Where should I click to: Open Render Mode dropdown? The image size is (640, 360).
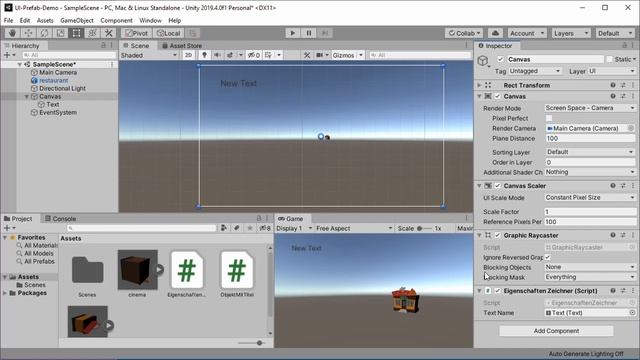click(x=590, y=108)
